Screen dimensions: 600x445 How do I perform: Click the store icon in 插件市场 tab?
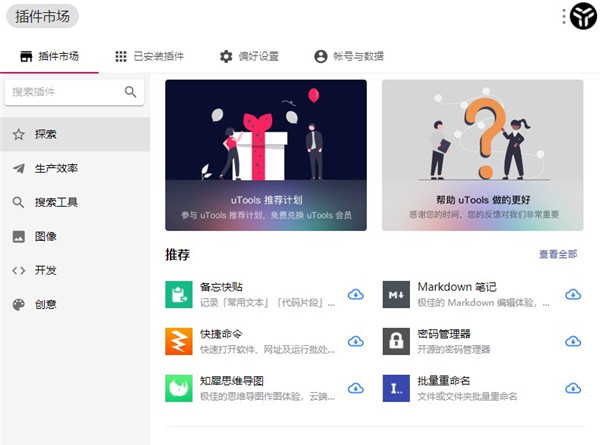click(26, 56)
